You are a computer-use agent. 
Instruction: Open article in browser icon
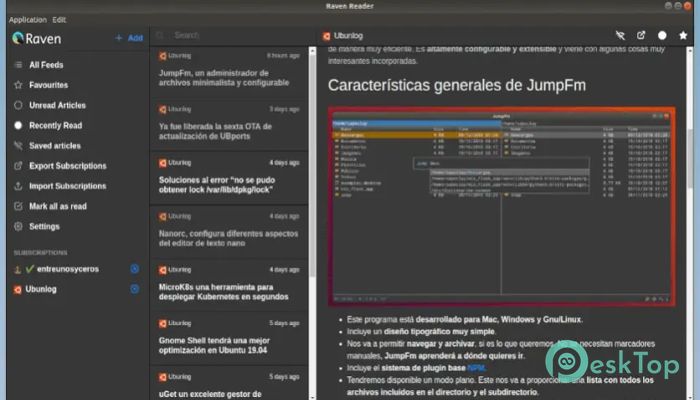coord(641,35)
